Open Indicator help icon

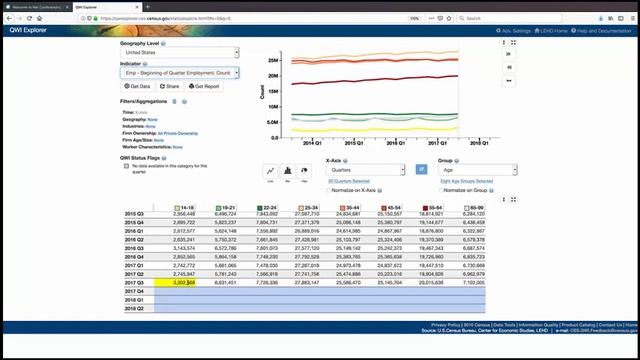[x=145, y=64]
